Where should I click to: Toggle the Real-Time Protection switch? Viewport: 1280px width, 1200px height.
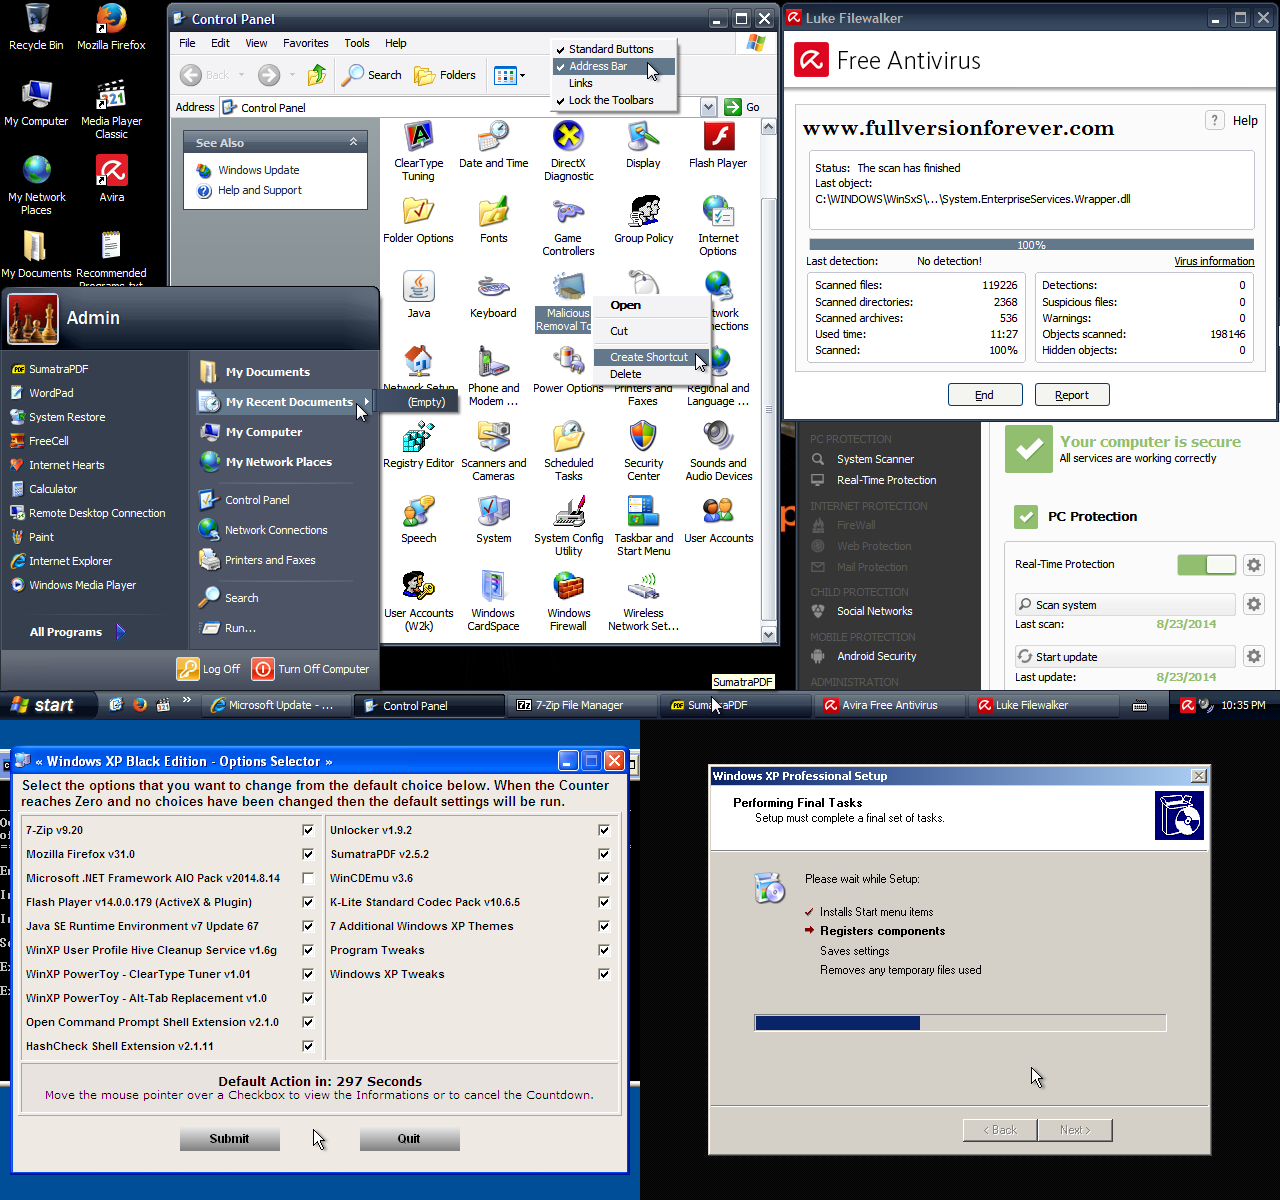point(1207,565)
